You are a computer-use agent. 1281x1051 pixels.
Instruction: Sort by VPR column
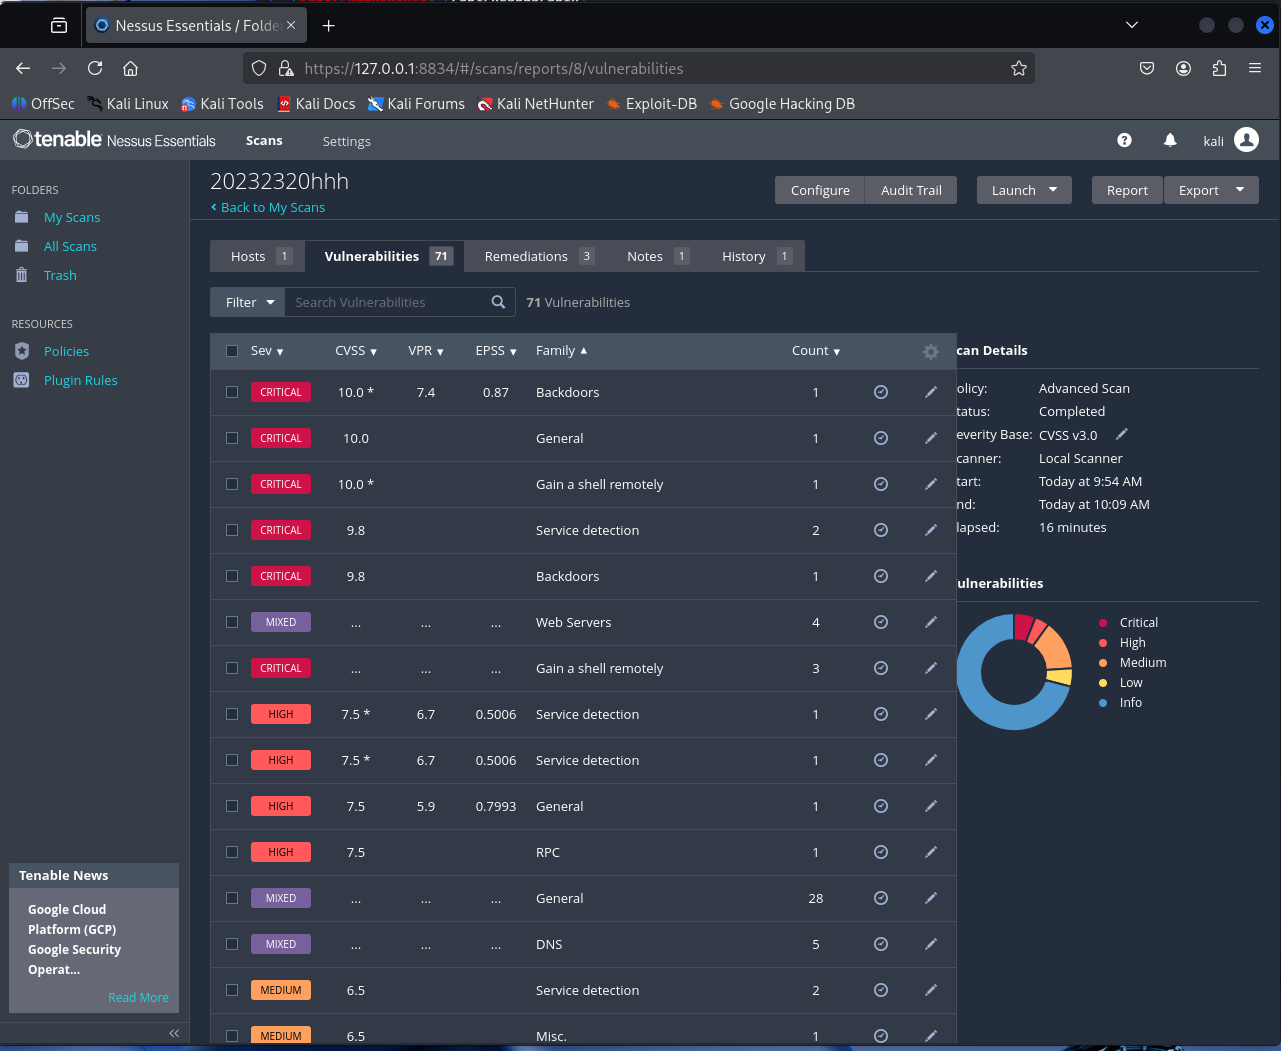(426, 351)
